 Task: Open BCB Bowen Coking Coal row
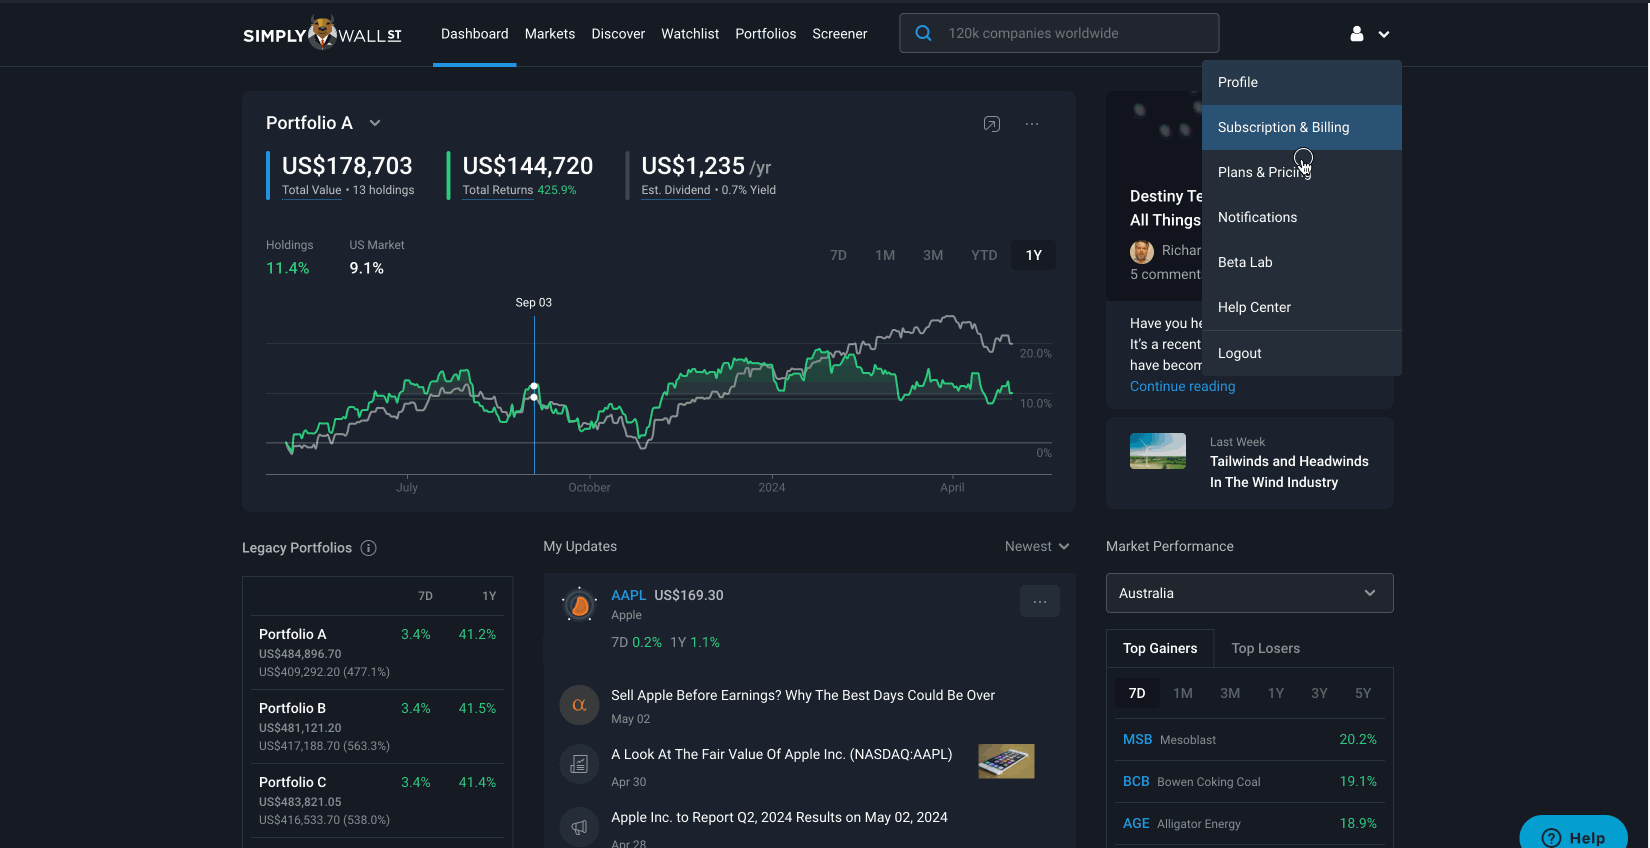(x=1250, y=782)
